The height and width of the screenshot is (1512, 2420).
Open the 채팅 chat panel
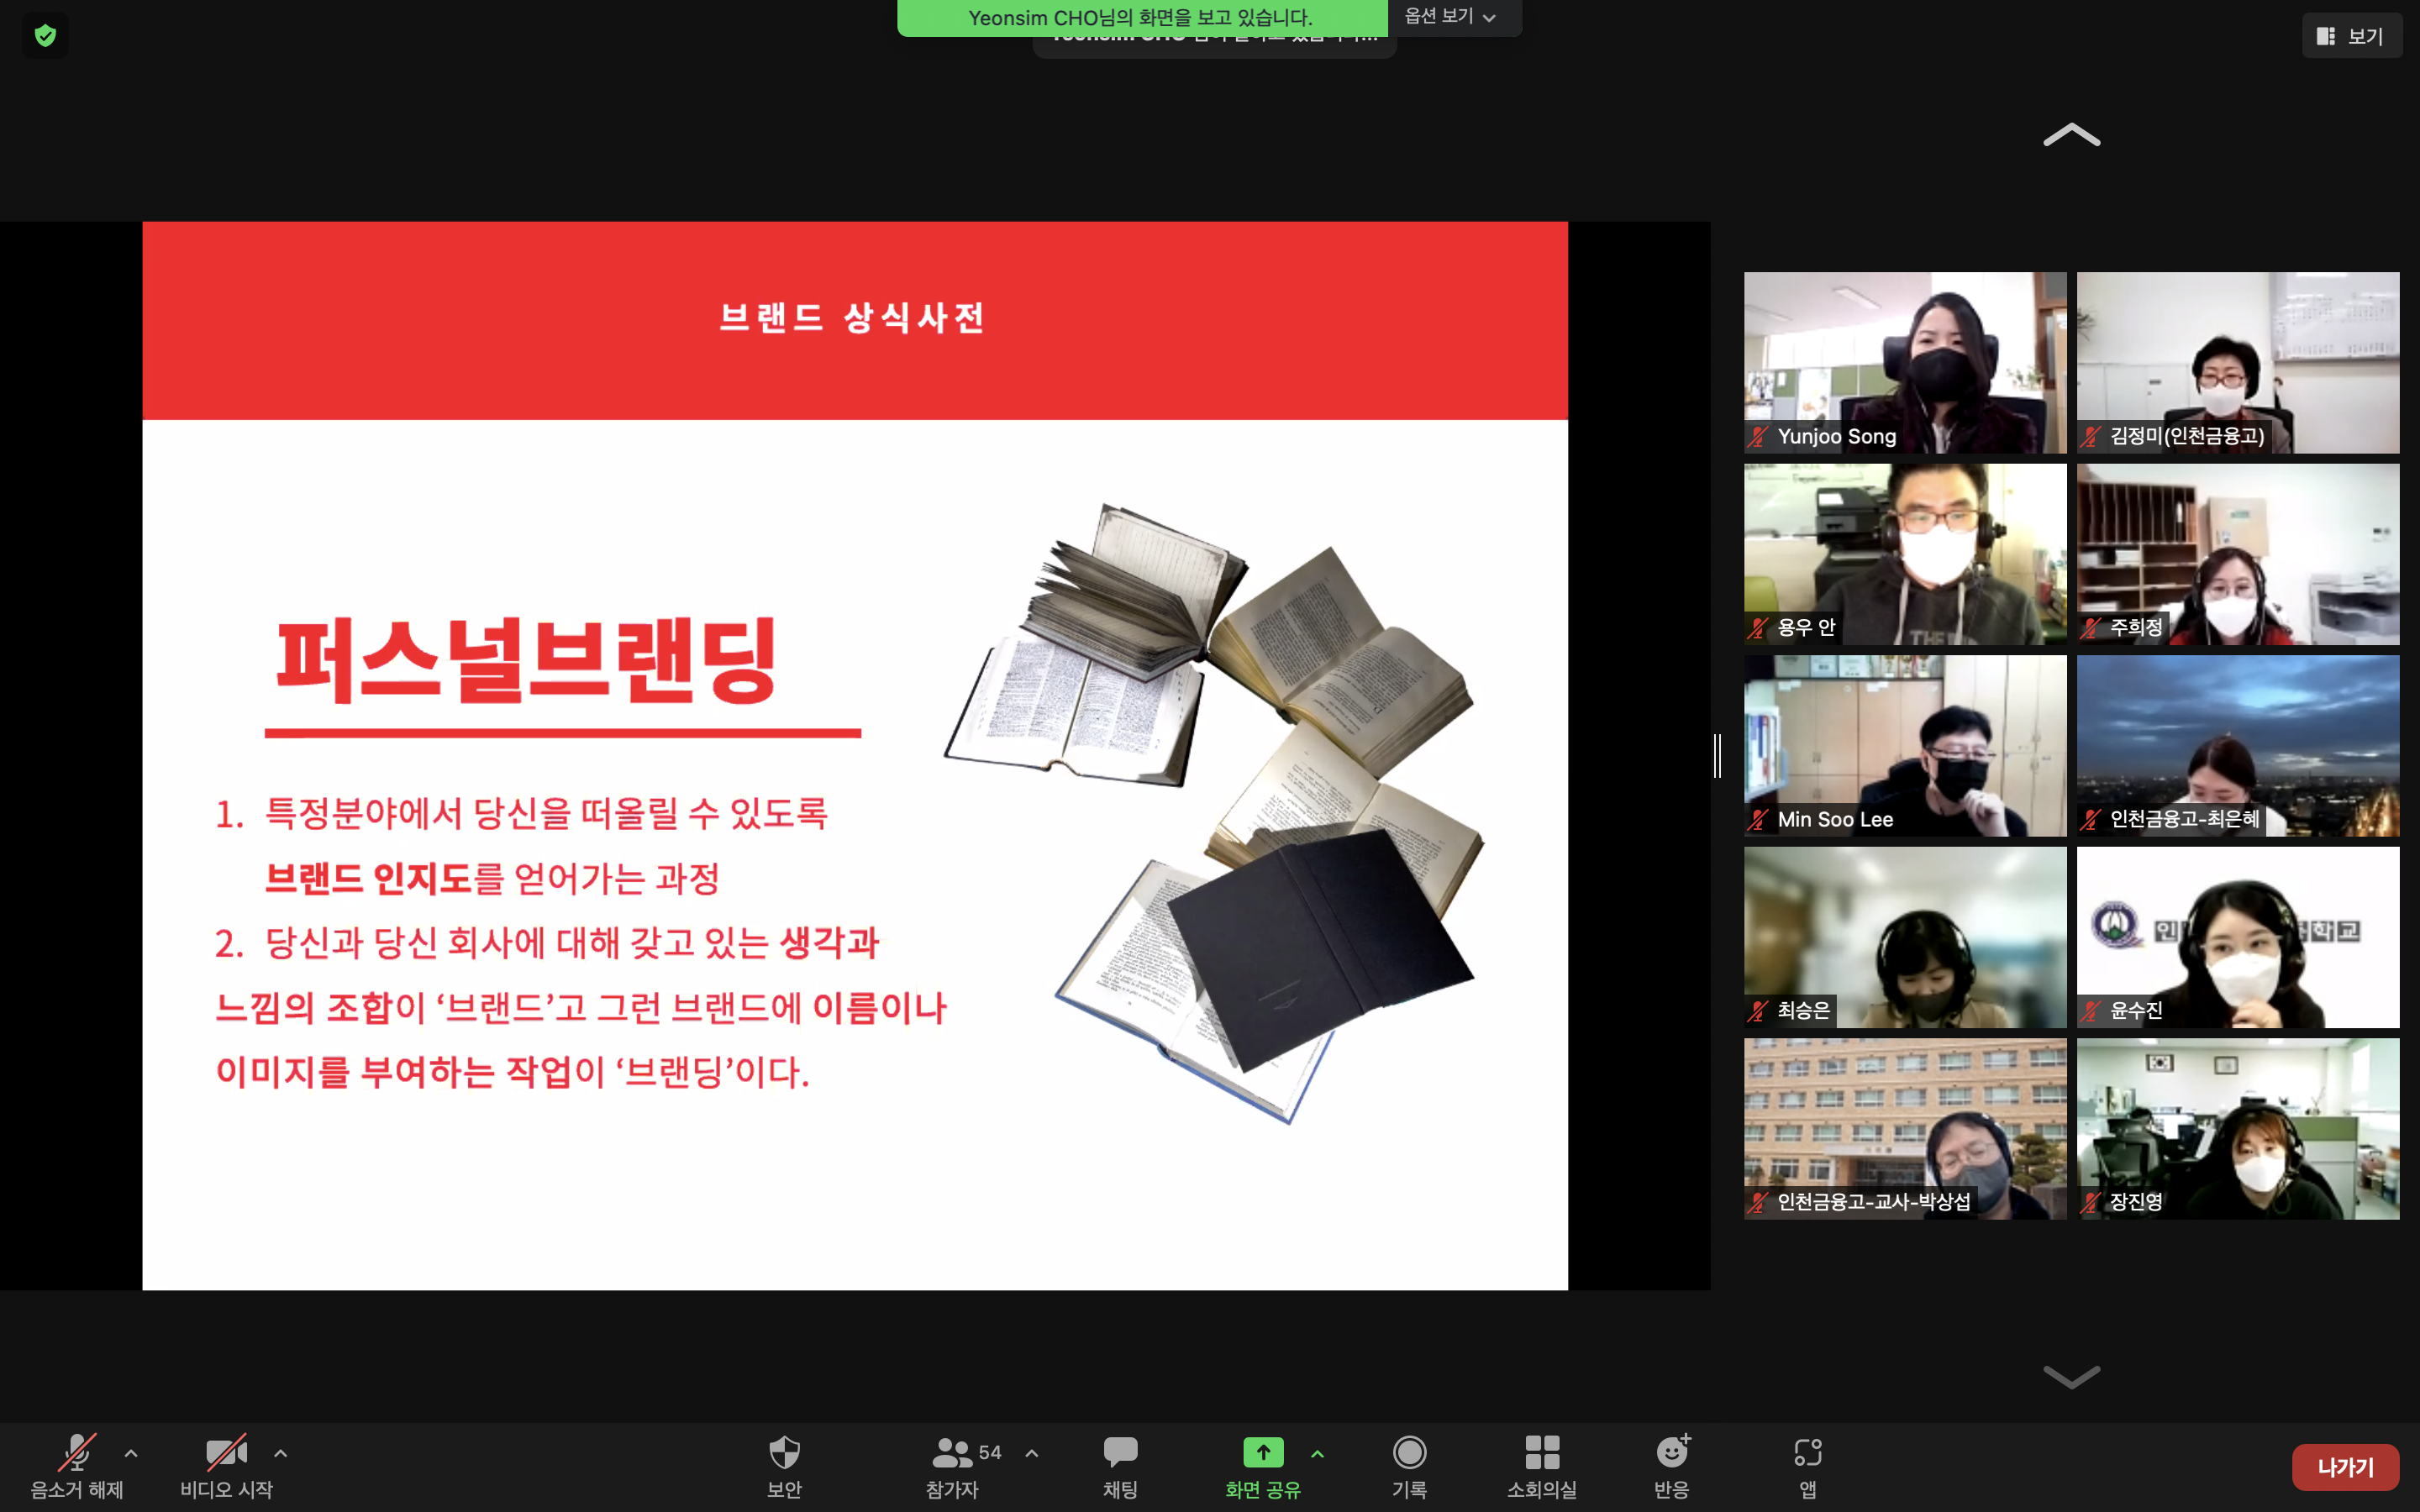[1120, 1453]
